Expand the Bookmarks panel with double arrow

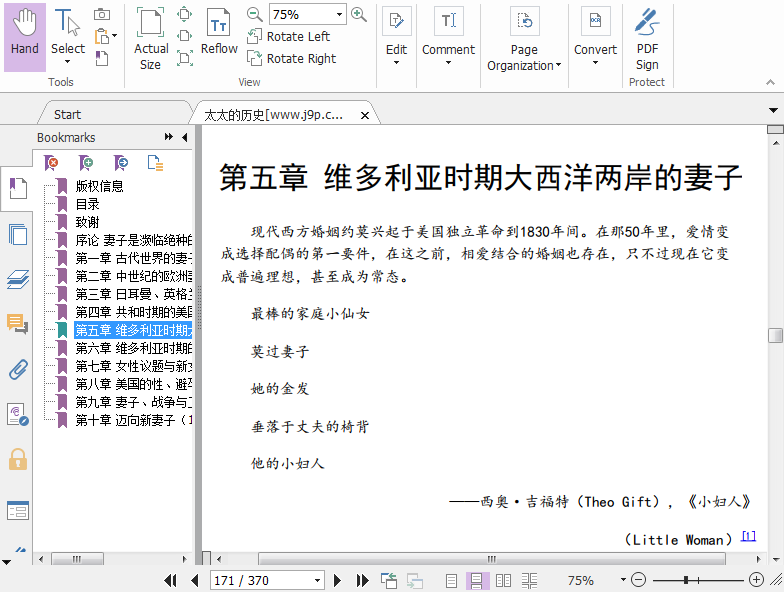click(169, 137)
